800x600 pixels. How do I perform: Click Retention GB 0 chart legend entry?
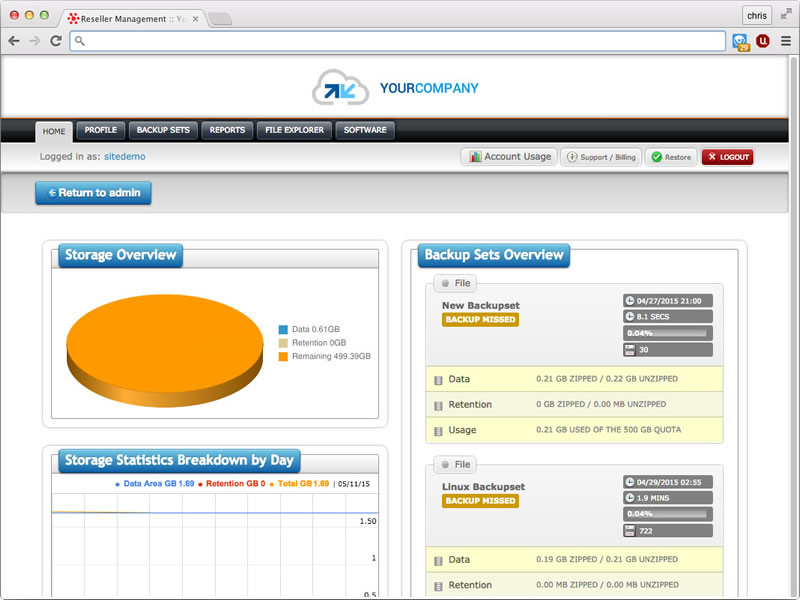(x=232, y=484)
